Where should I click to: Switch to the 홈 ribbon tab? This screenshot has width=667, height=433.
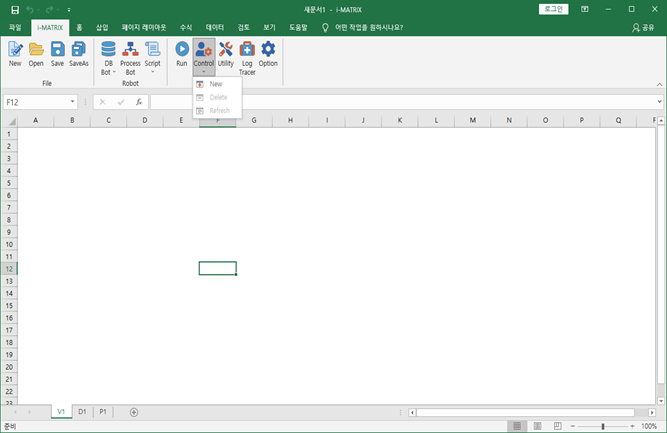(x=79, y=27)
